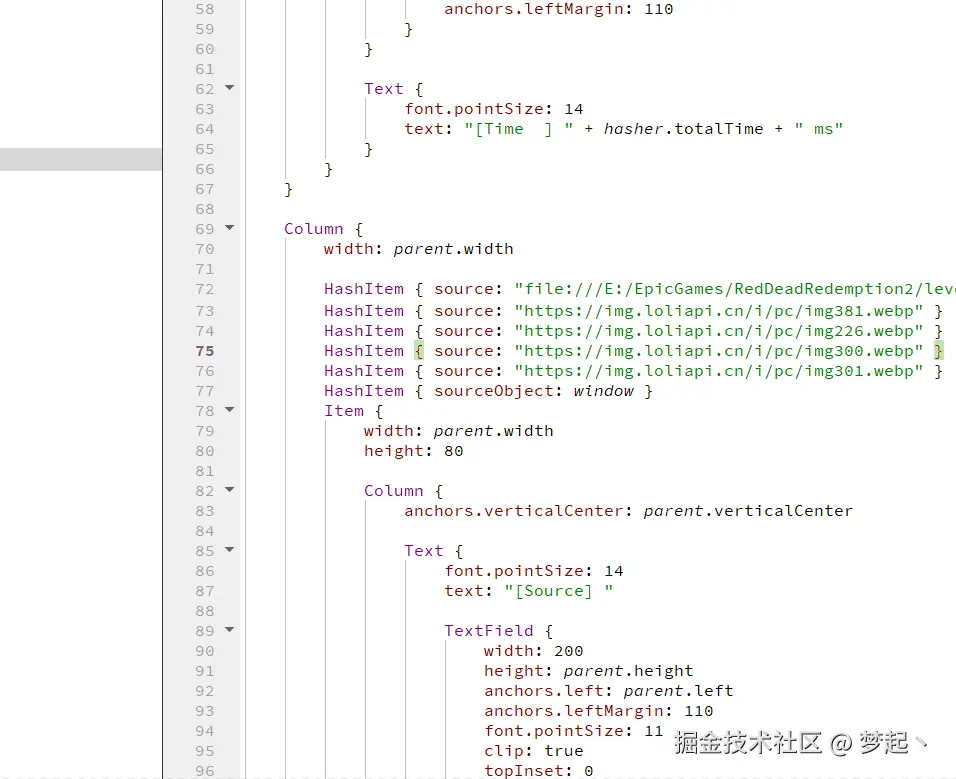Click 'hasher.totalTime' expression on line 64
This screenshot has width=956, height=779.
683,129
